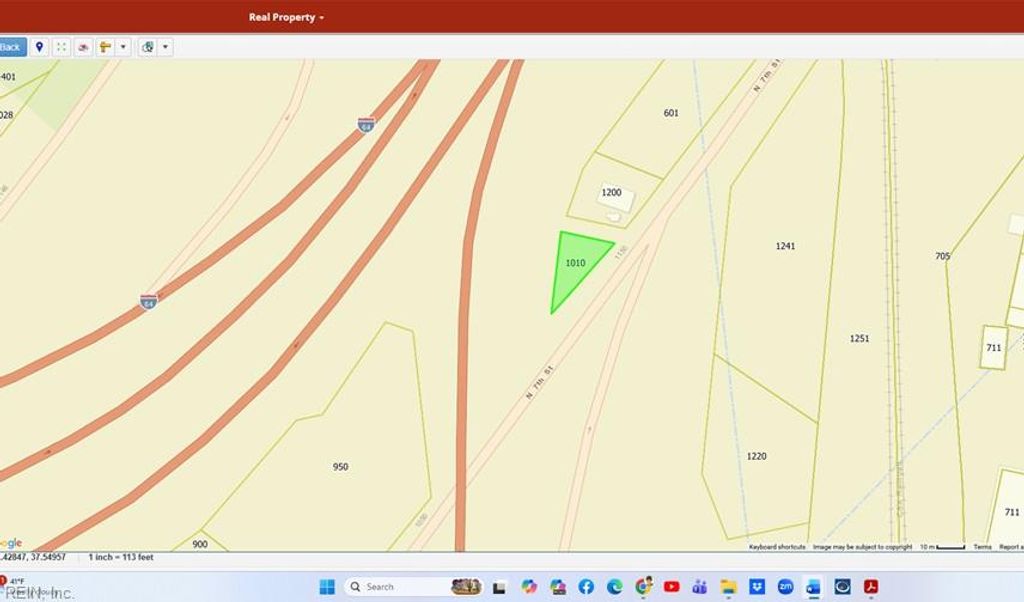Click parcel 950 on the map

click(340, 467)
